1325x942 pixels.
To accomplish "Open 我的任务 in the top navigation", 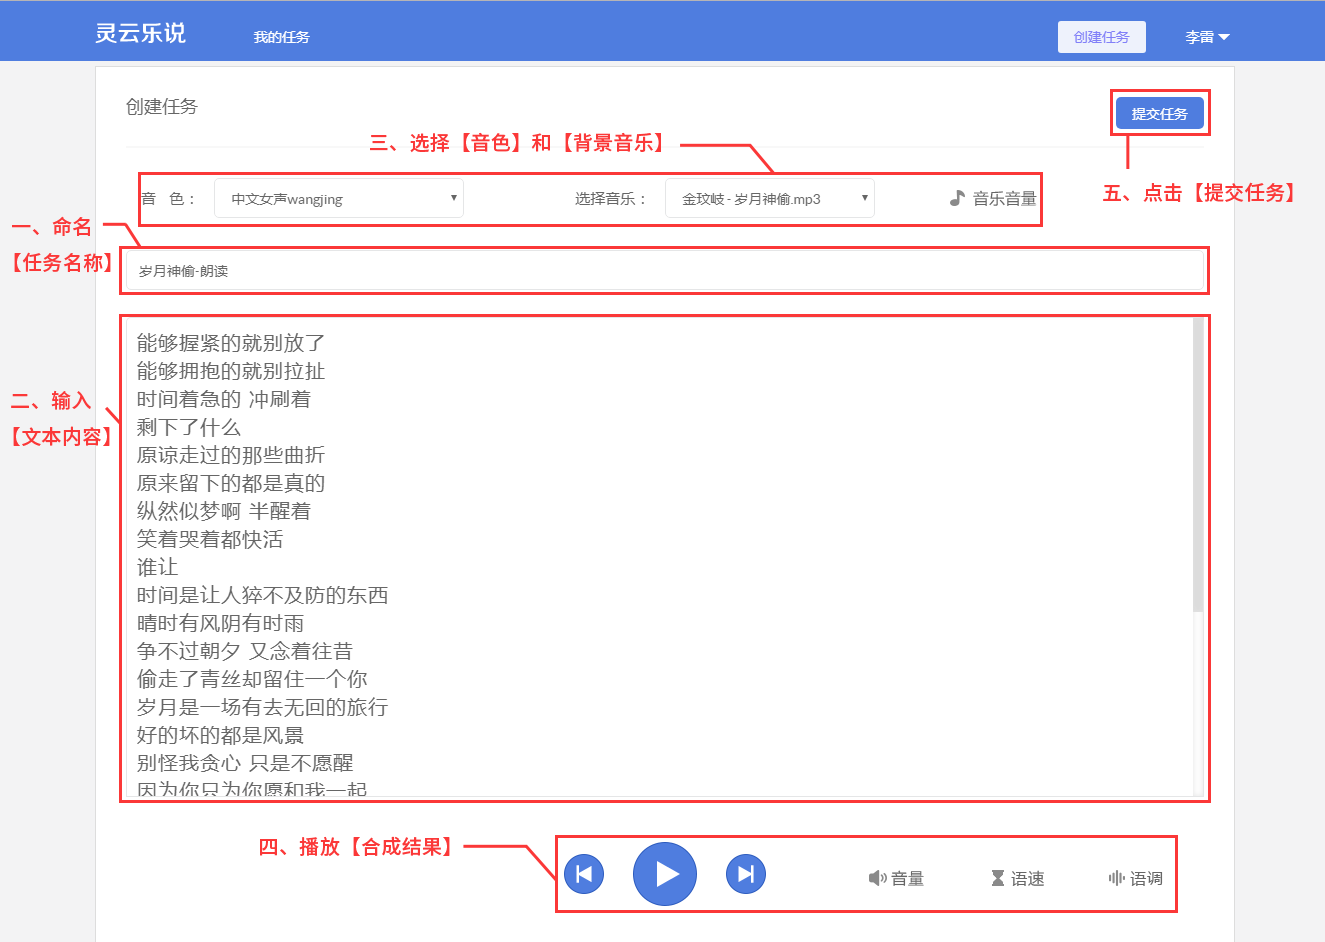I will [x=281, y=37].
